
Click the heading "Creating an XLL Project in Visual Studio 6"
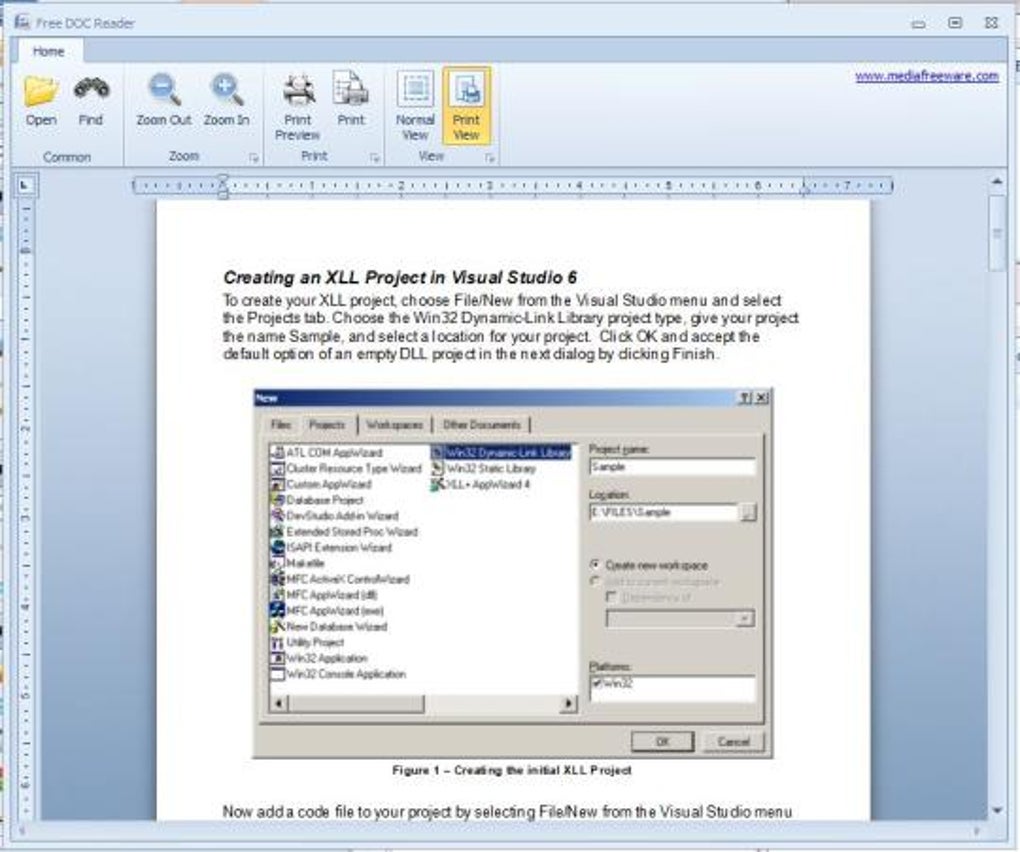pyautogui.click(x=400, y=278)
